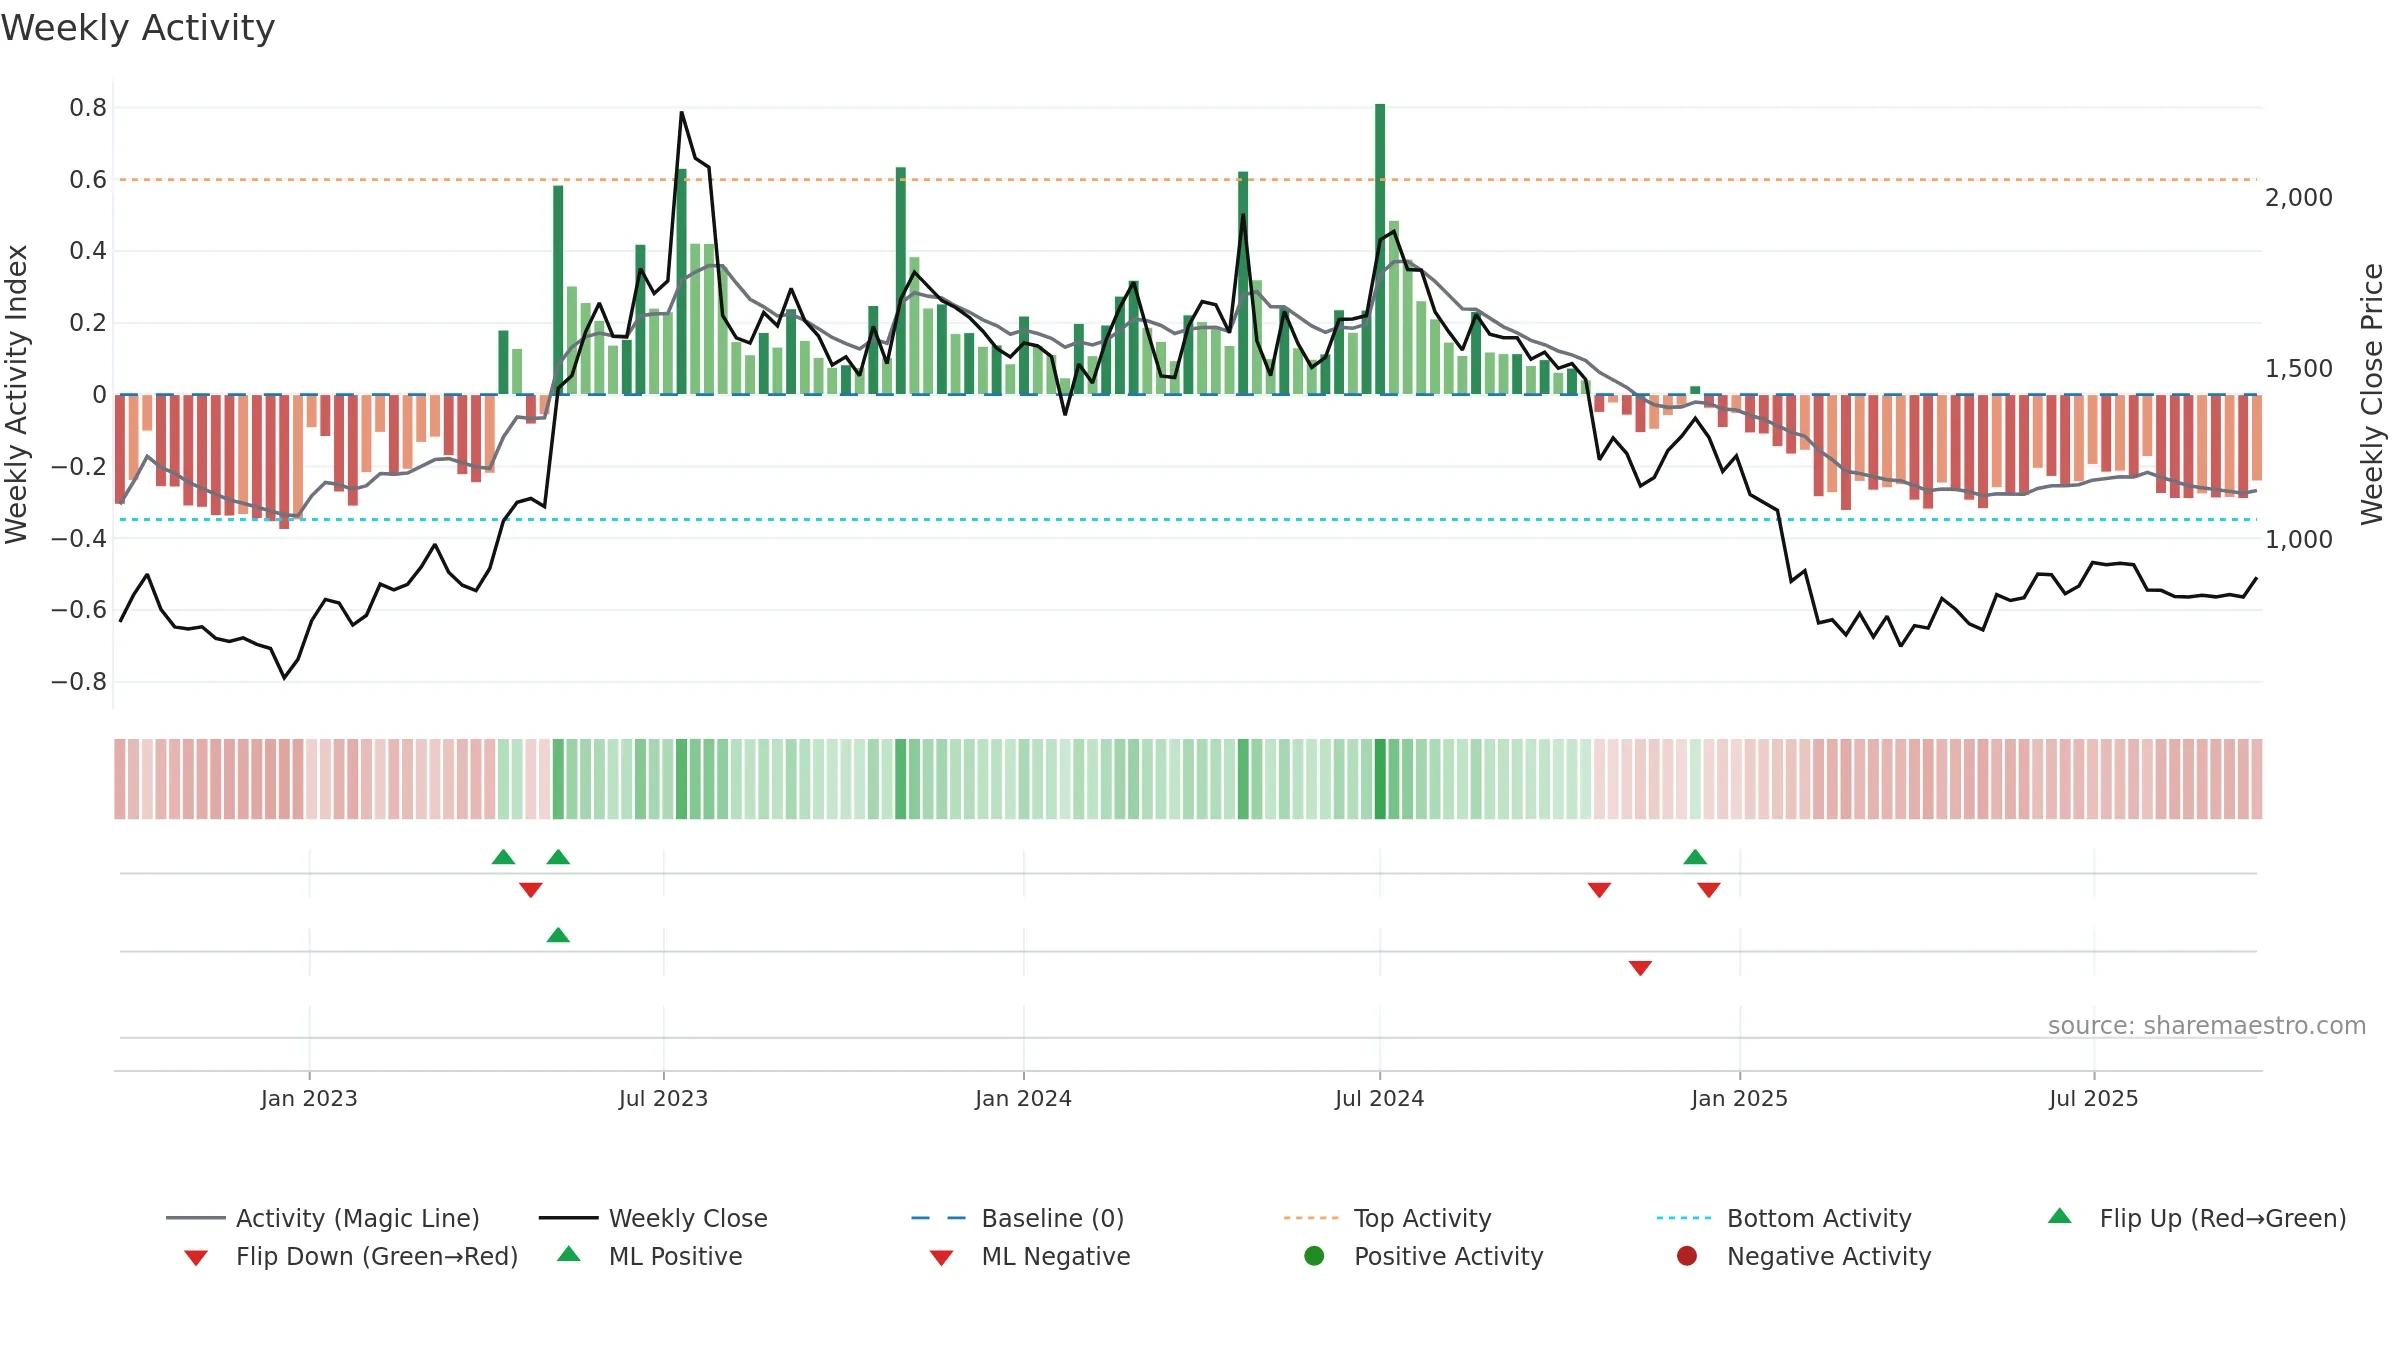Click the Jan 2025 x-axis label
This screenshot has height=1350, width=2400.
1739,1098
